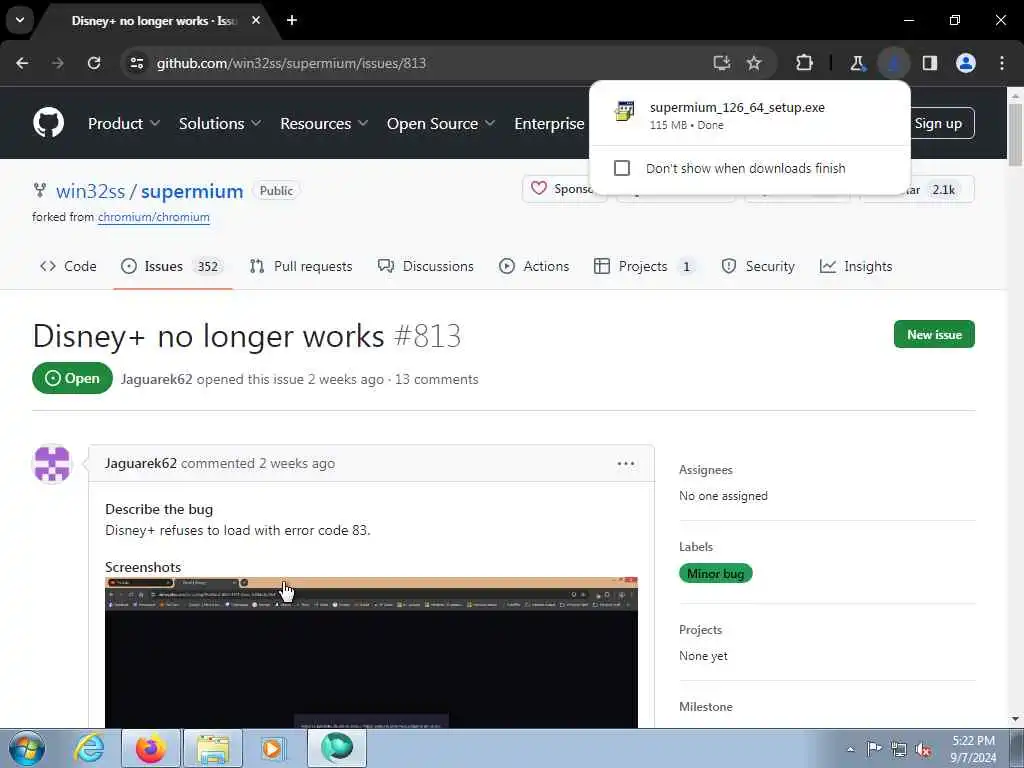Open Jaguarek62 author link in comment

[x=141, y=464]
